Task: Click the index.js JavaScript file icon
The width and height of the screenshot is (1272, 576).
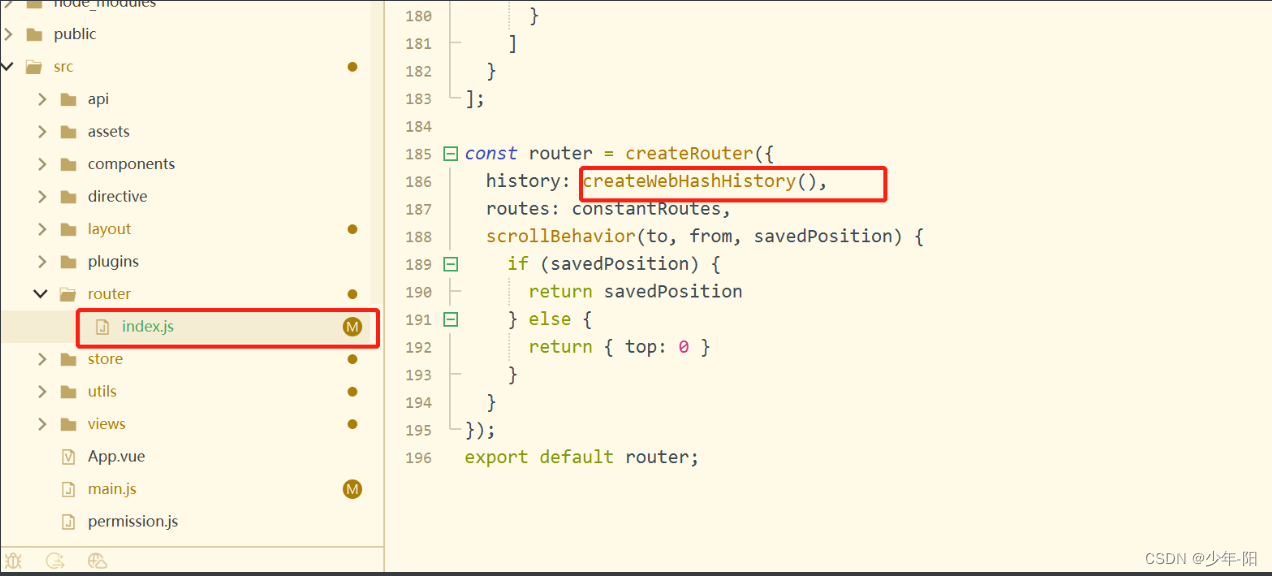Action: (102, 326)
